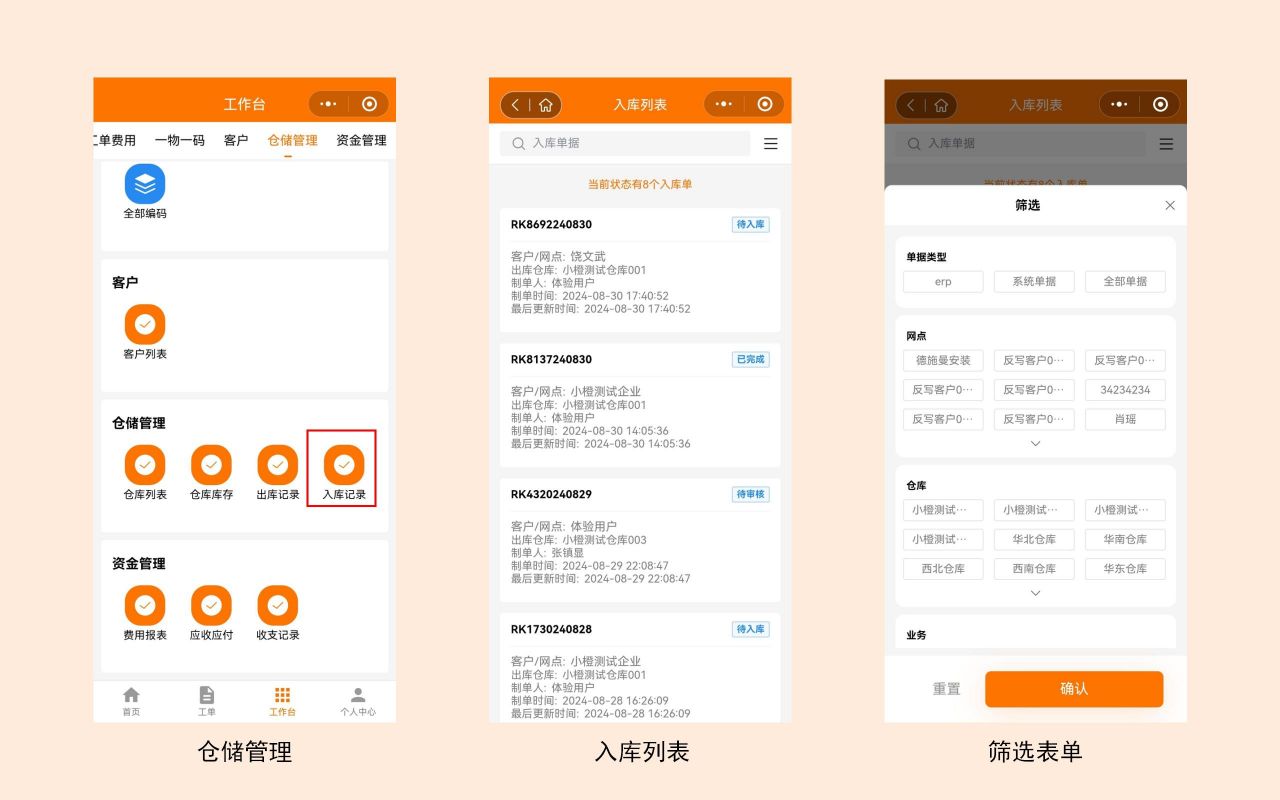This screenshot has width=1280, height=800.
Task: Click 待审核 tag on RK4320240829
Action: click(x=751, y=495)
